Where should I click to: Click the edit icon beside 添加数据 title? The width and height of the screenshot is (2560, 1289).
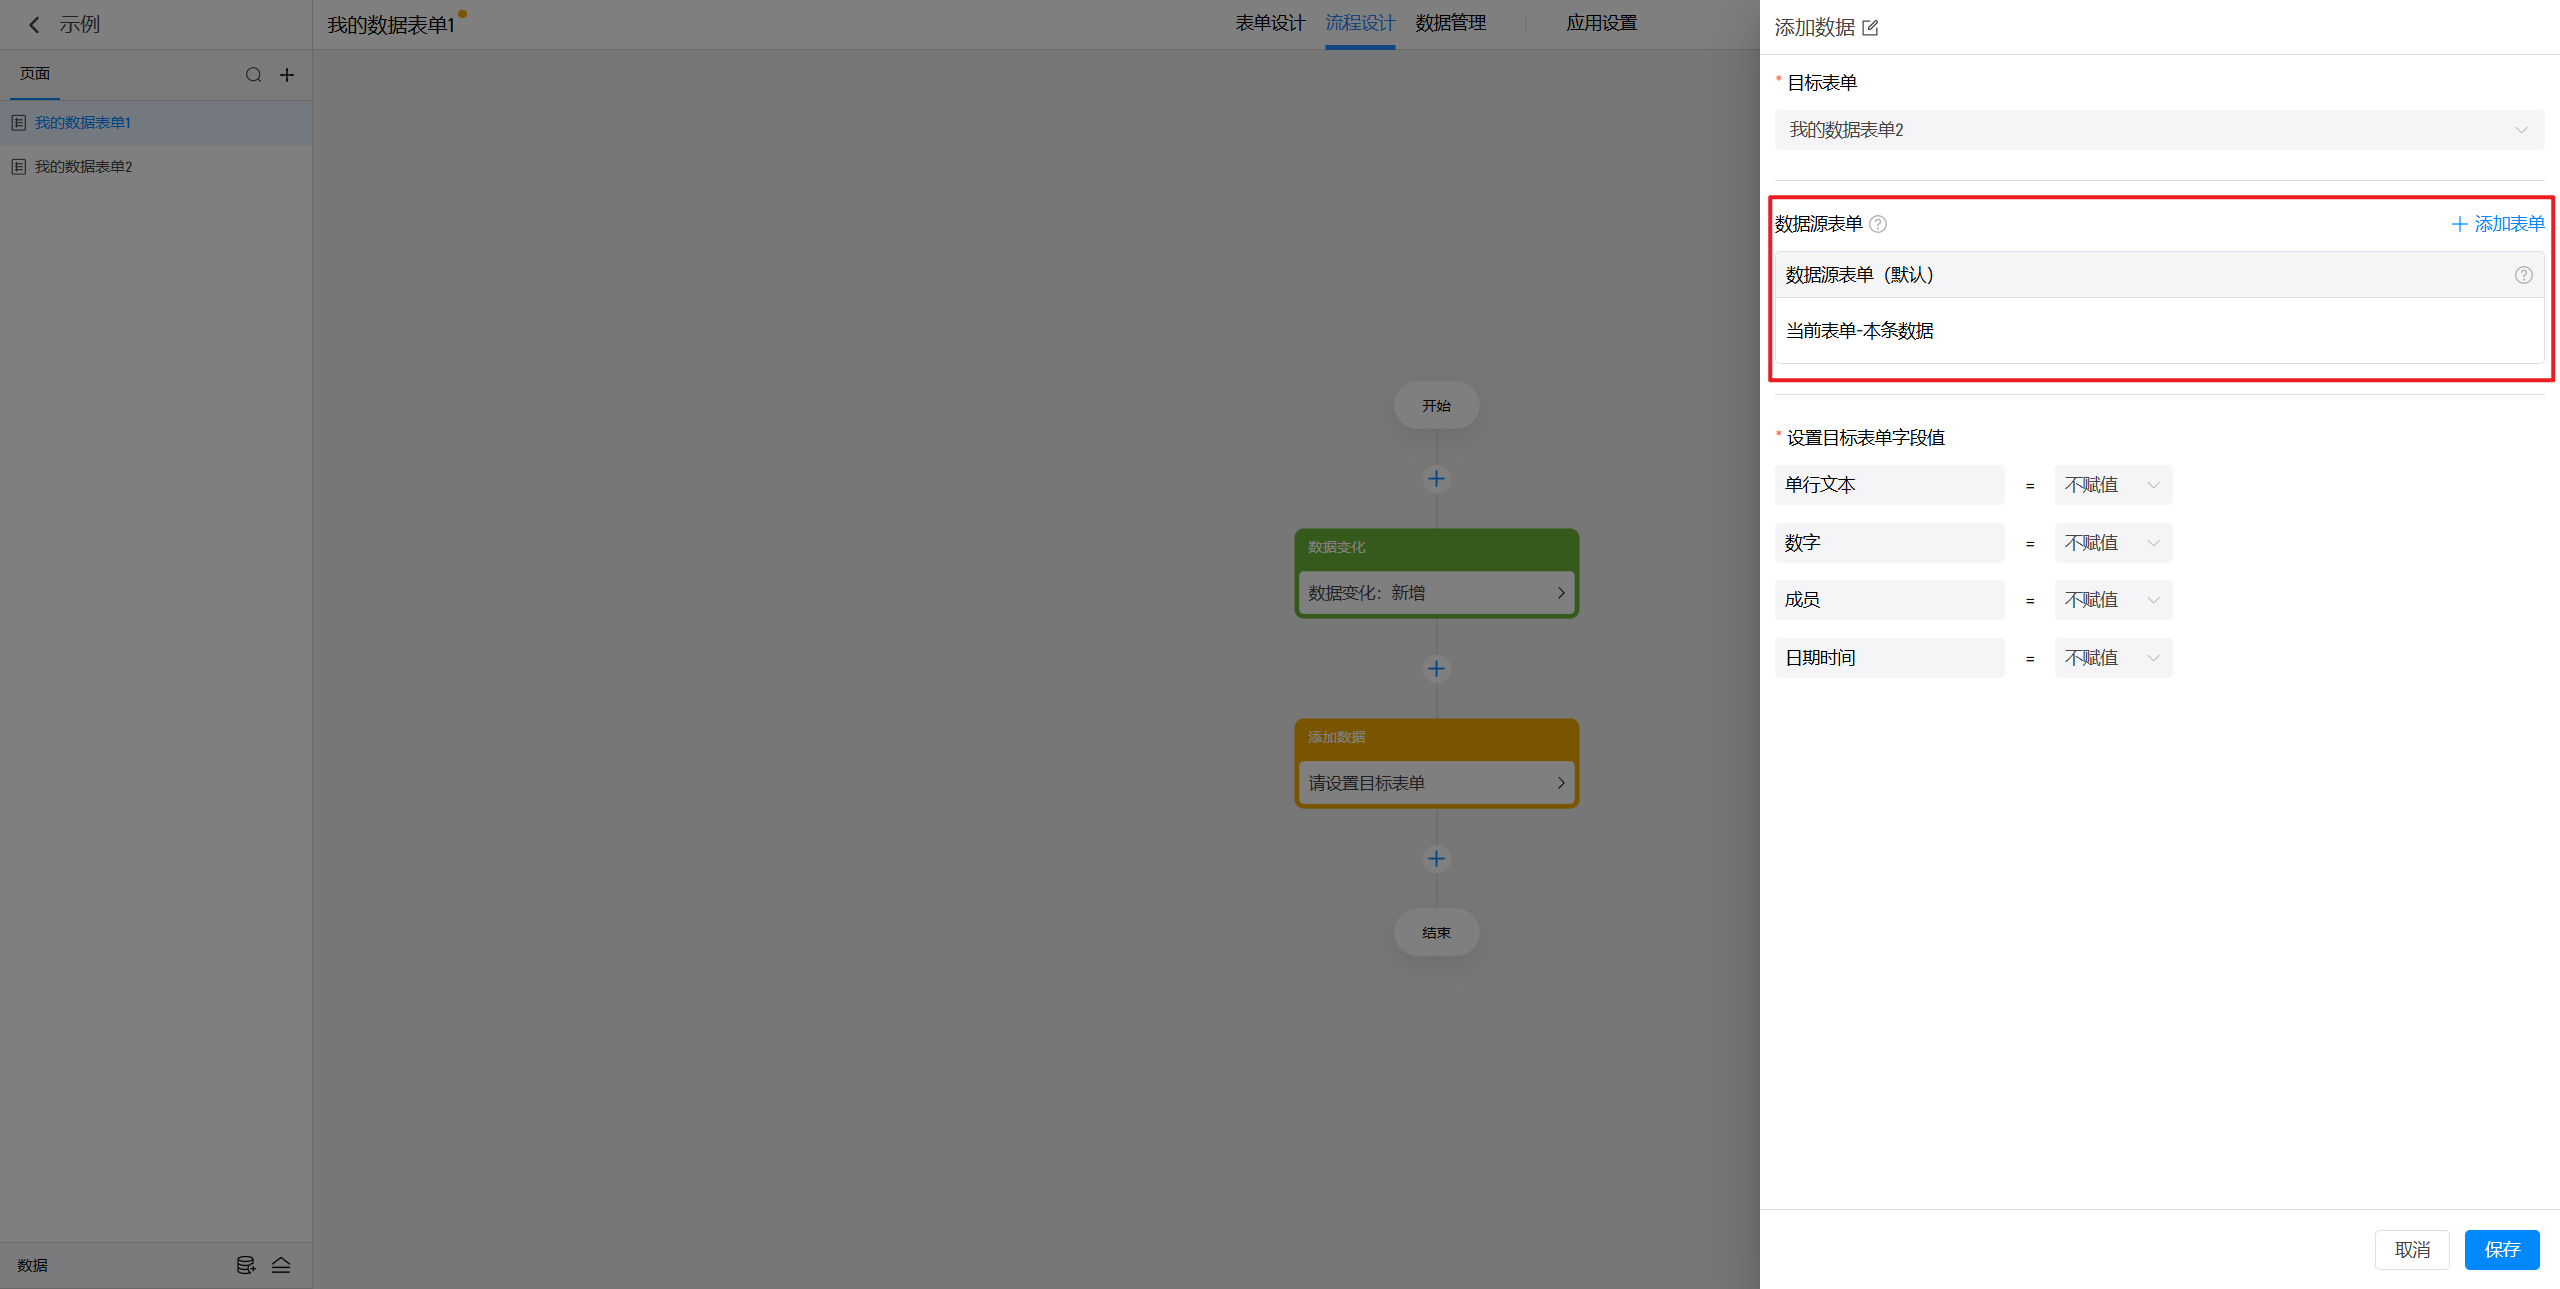click(1870, 28)
